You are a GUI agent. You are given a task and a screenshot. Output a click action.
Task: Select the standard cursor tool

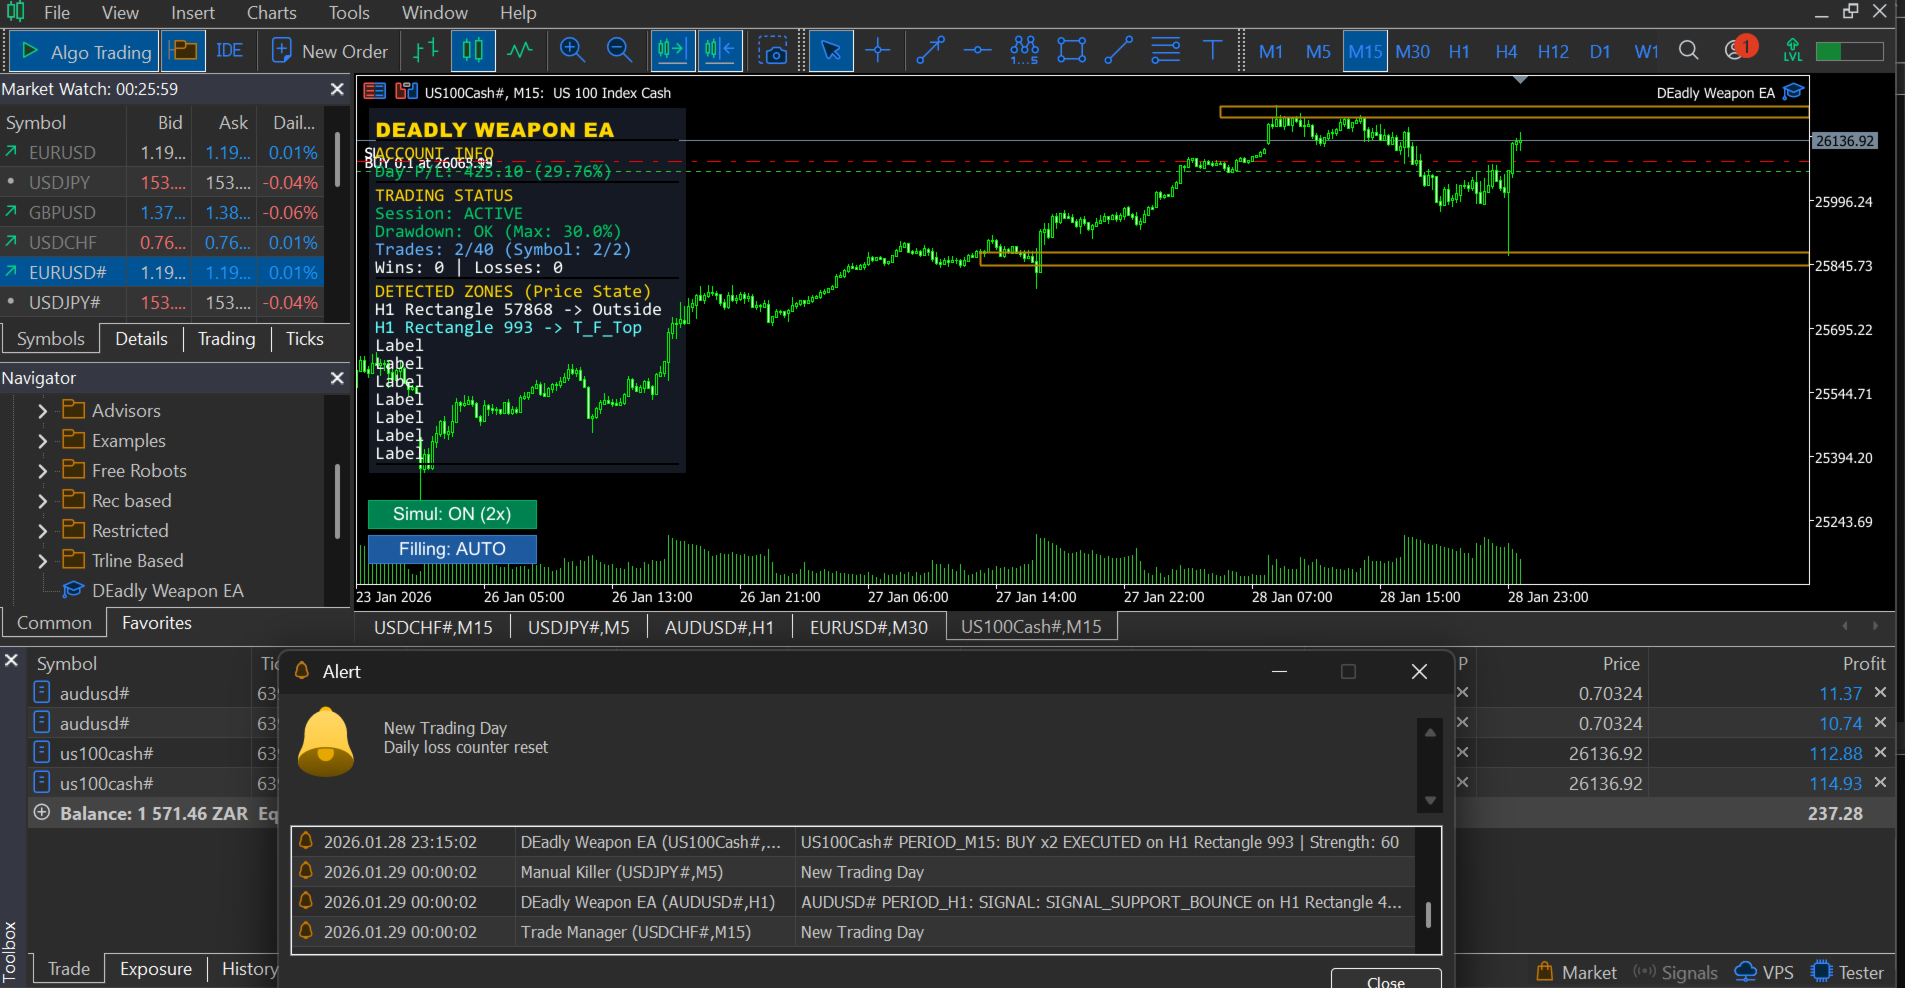[x=831, y=51]
